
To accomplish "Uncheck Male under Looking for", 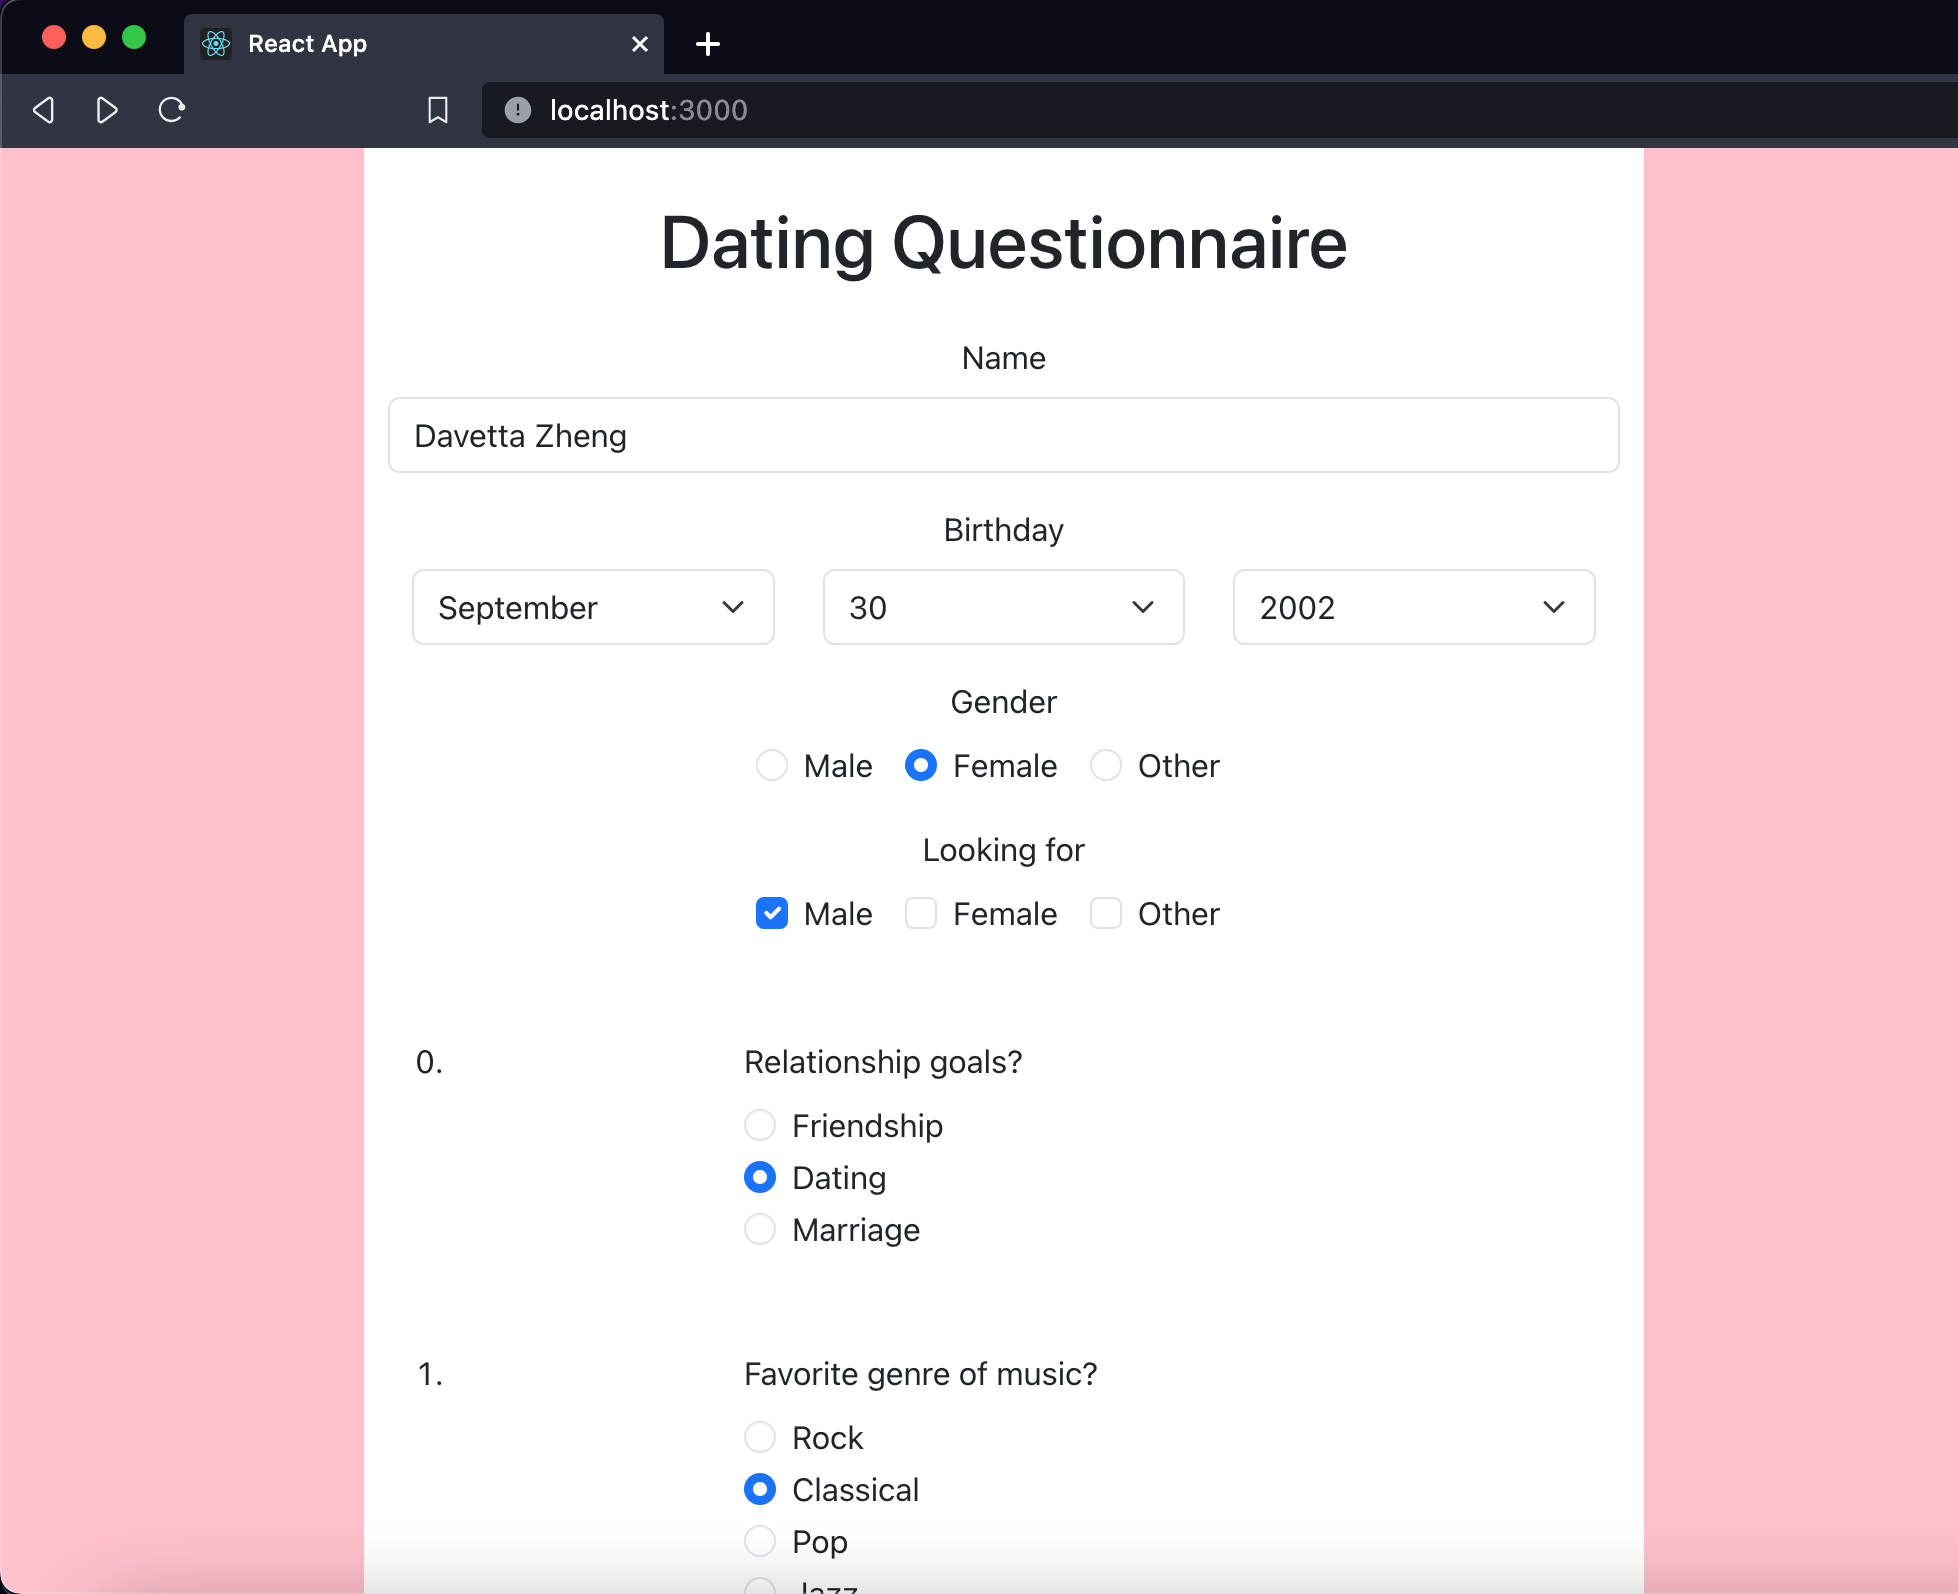I will coord(771,913).
